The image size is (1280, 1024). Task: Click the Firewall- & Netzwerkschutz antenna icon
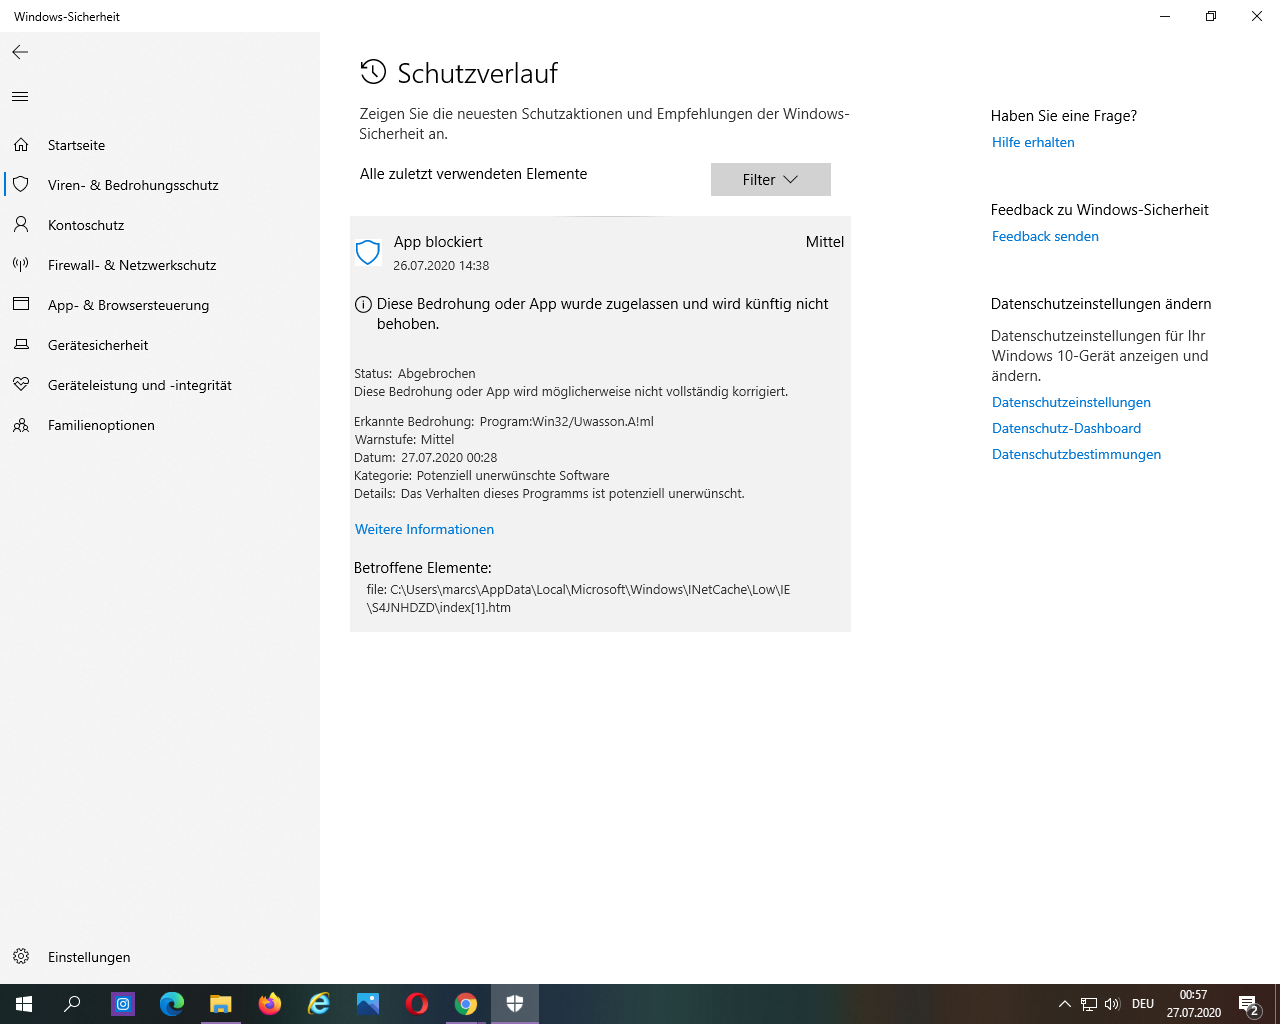[x=21, y=265]
